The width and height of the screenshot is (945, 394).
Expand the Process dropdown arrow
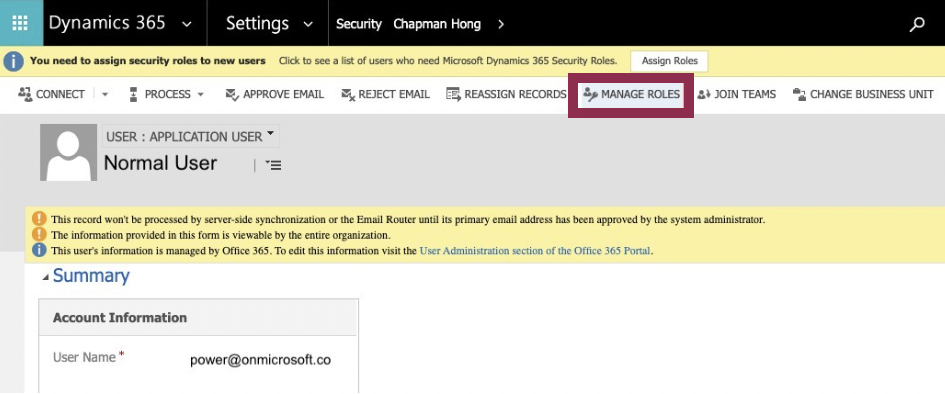click(x=201, y=95)
